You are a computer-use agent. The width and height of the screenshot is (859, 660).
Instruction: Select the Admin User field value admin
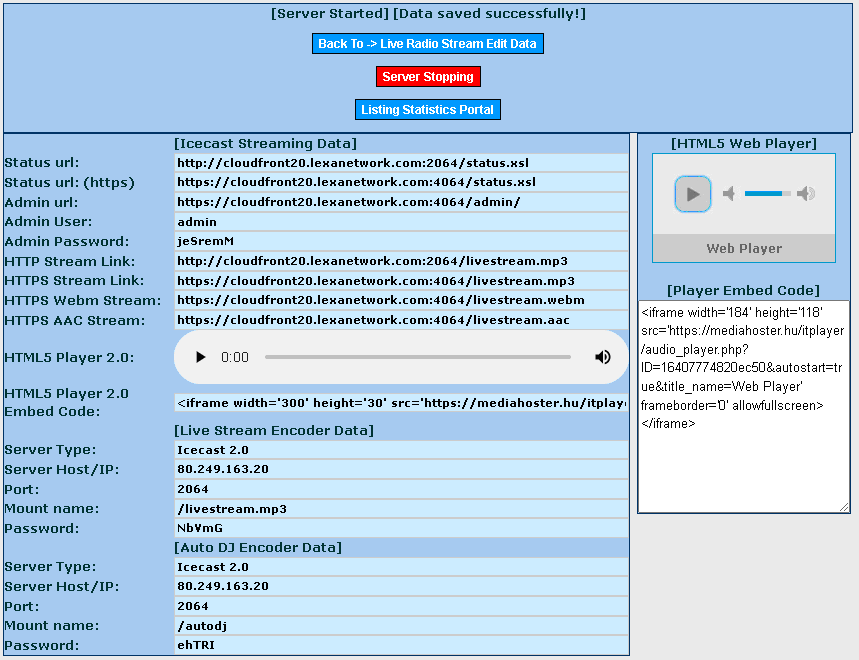pyautogui.click(x=401, y=222)
